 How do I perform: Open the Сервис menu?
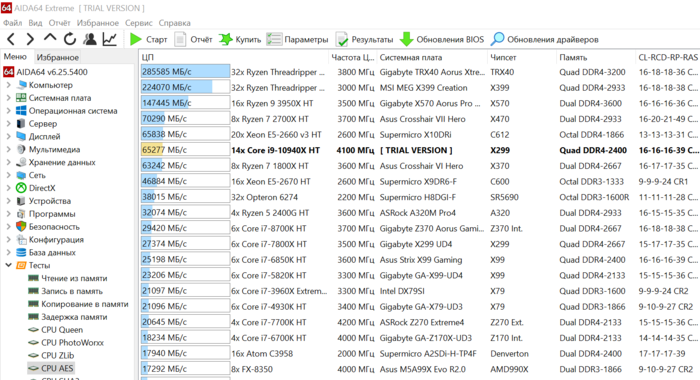pyautogui.click(x=139, y=23)
